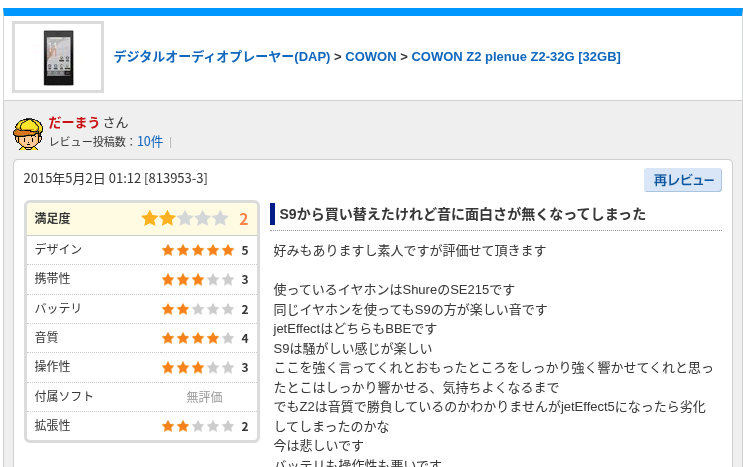The height and width of the screenshot is (467, 743).
Task: Click the バッテリ star rating icons
Action: pyautogui.click(x=198, y=309)
